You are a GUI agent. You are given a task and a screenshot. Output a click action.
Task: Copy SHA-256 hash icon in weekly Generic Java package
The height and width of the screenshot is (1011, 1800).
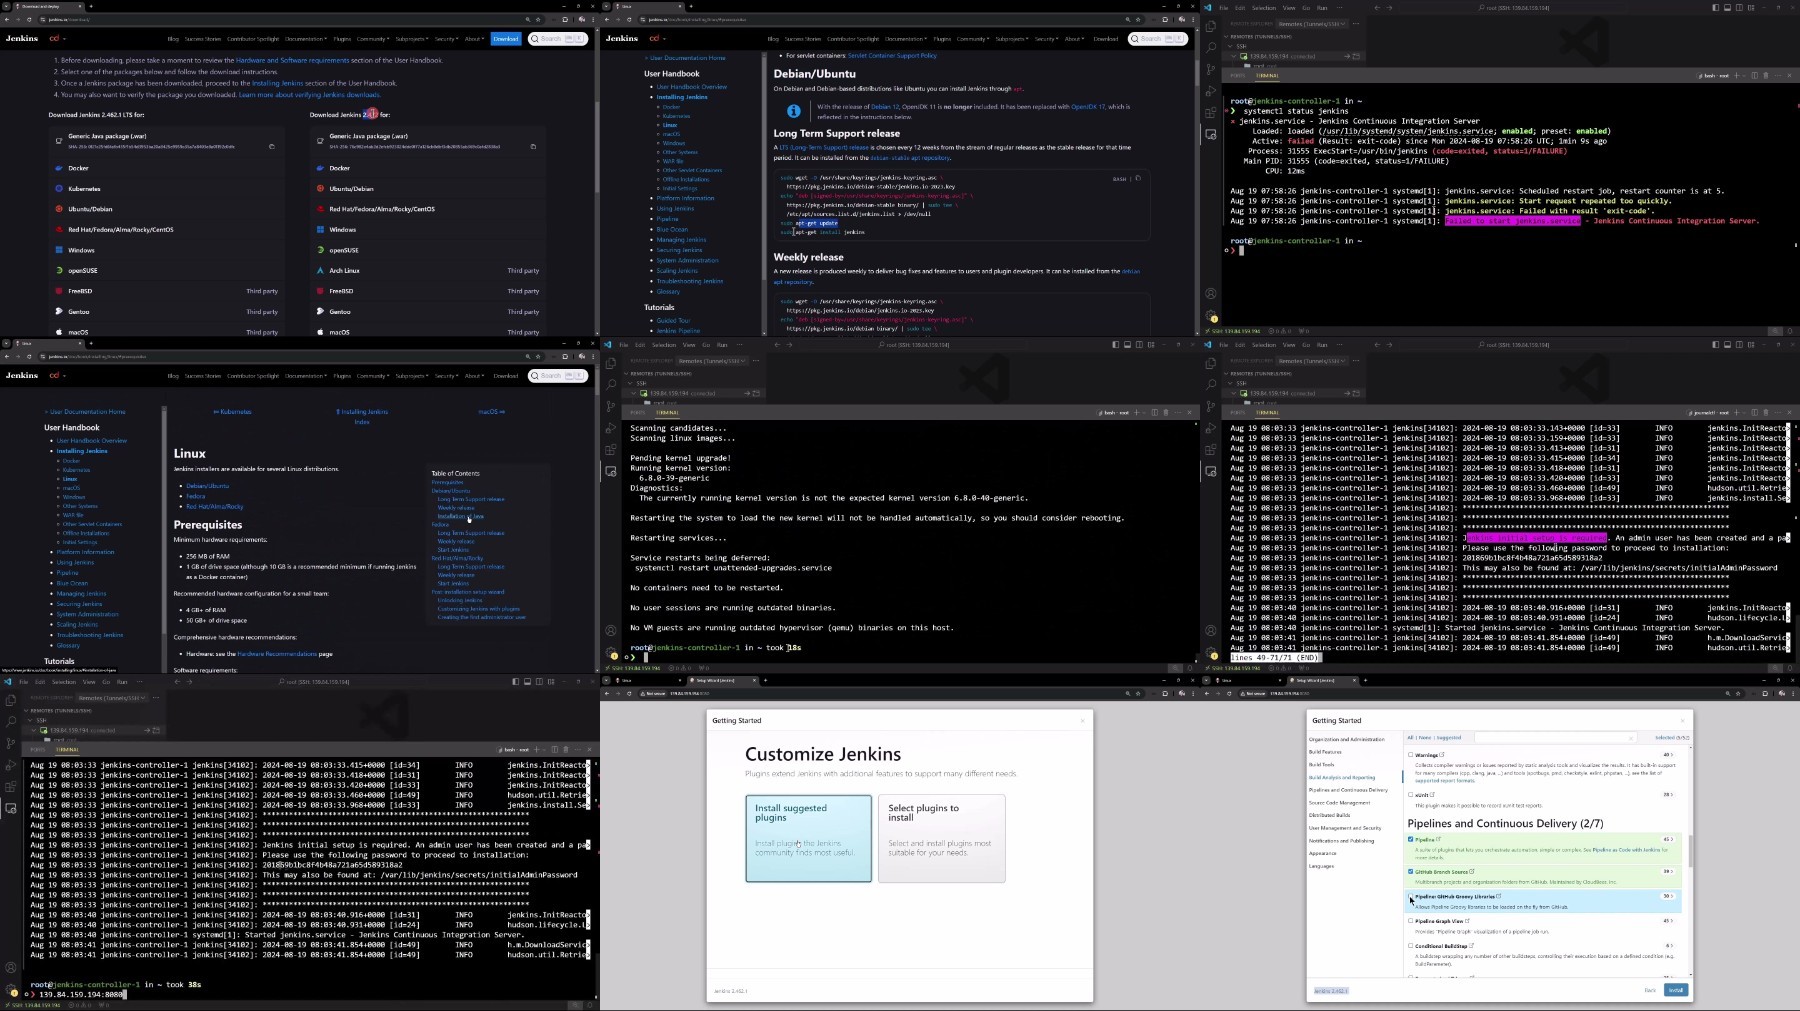click(x=533, y=147)
